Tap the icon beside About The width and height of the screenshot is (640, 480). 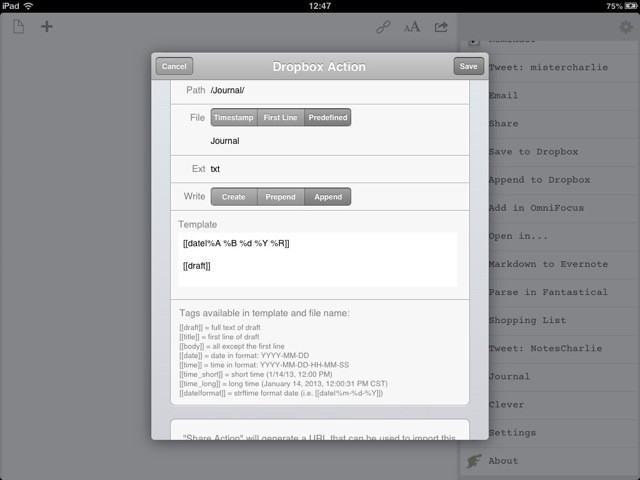(x=473, y=461)
